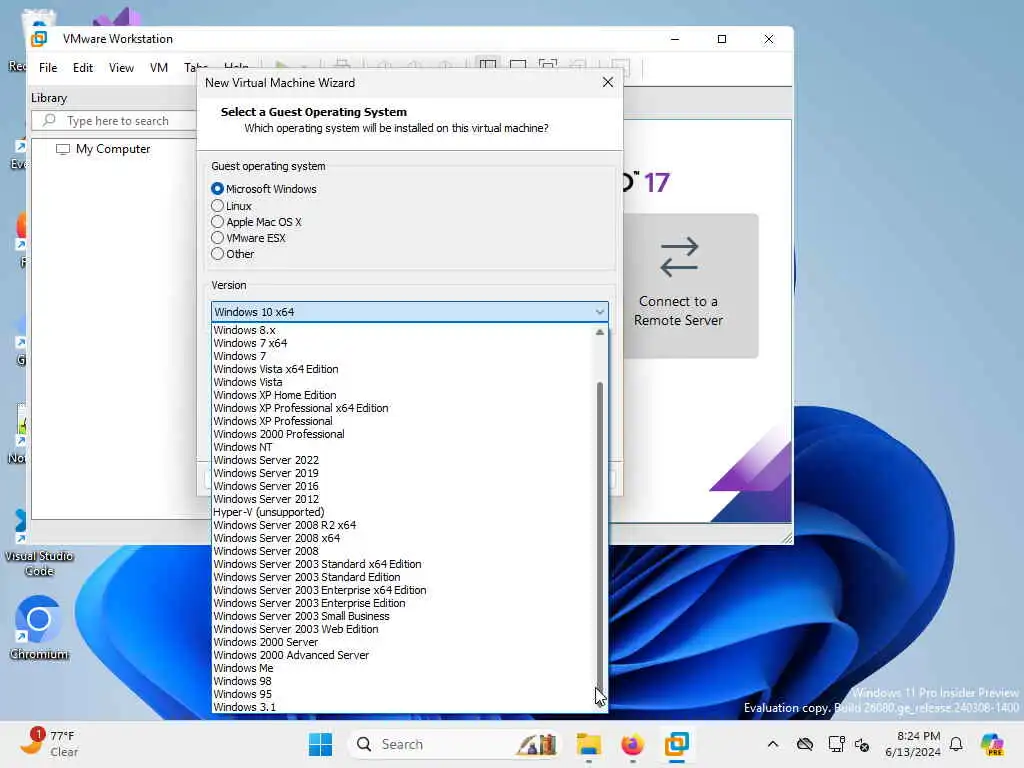Click the OneDrive cloud tray icon

(x=805, y=744)
